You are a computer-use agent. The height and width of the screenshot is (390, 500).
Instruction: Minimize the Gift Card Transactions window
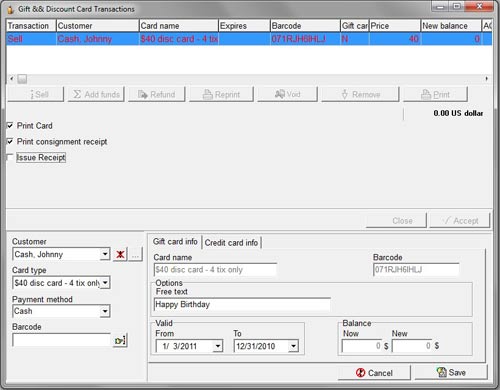tap(440, 6)
